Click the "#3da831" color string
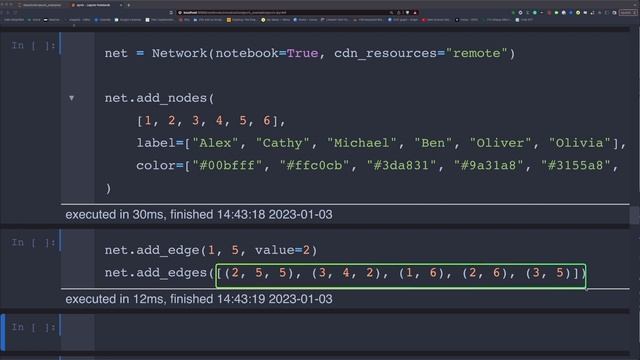The width and height of the screenshot is (640, 360). pyautogui.click(x=401, y=166)
